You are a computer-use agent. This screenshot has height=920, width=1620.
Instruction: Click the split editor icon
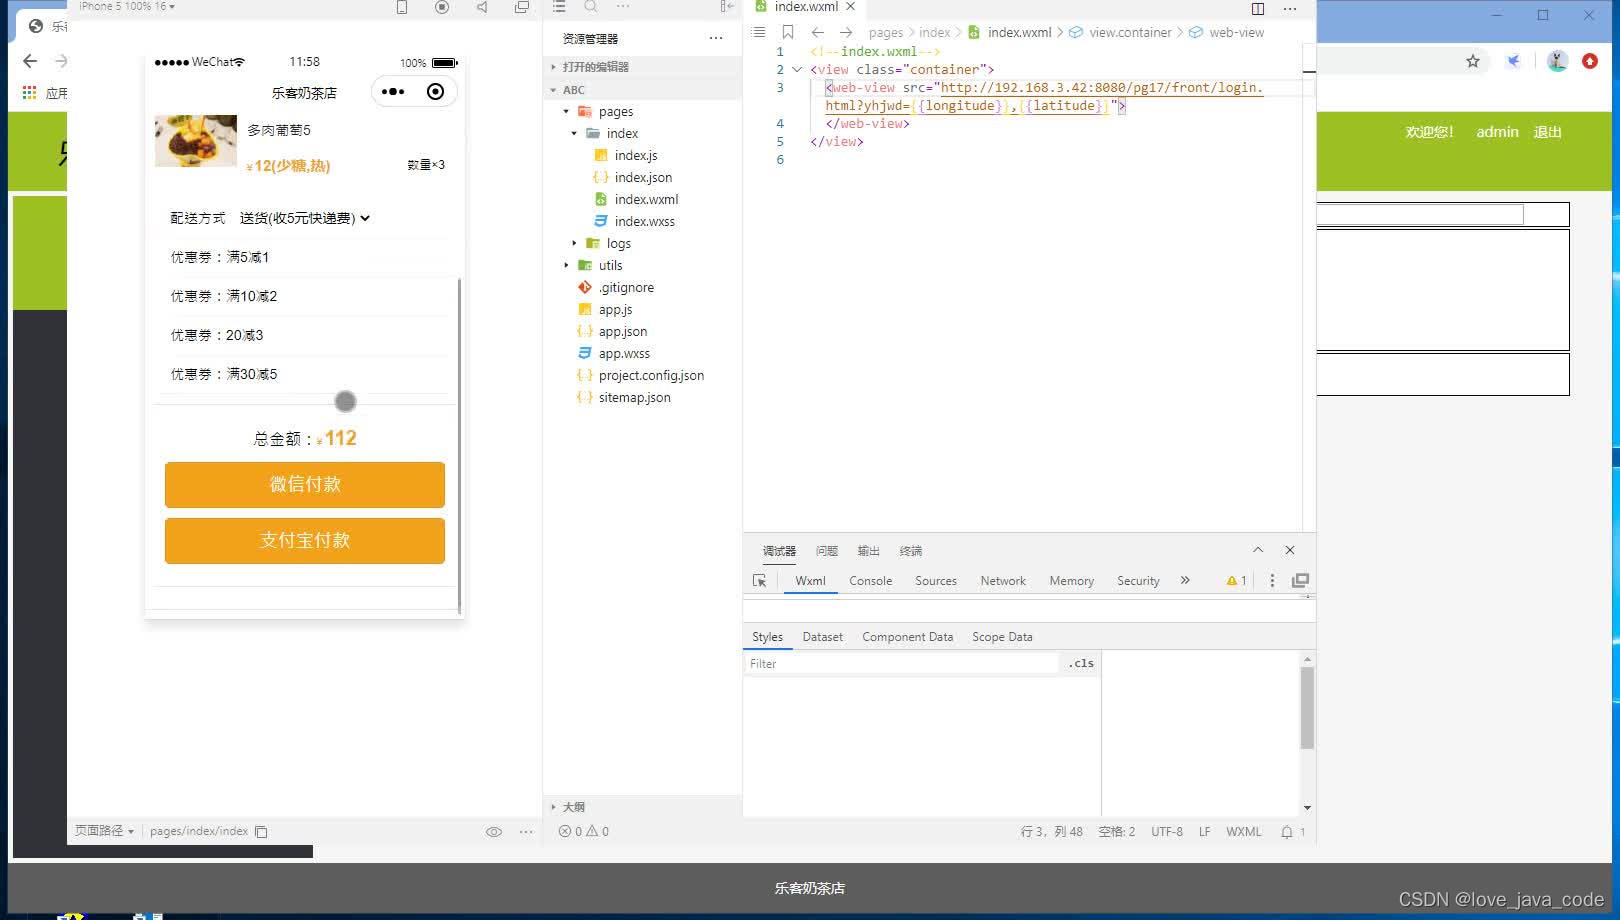pyautogui.click(x=1258, y=9)
